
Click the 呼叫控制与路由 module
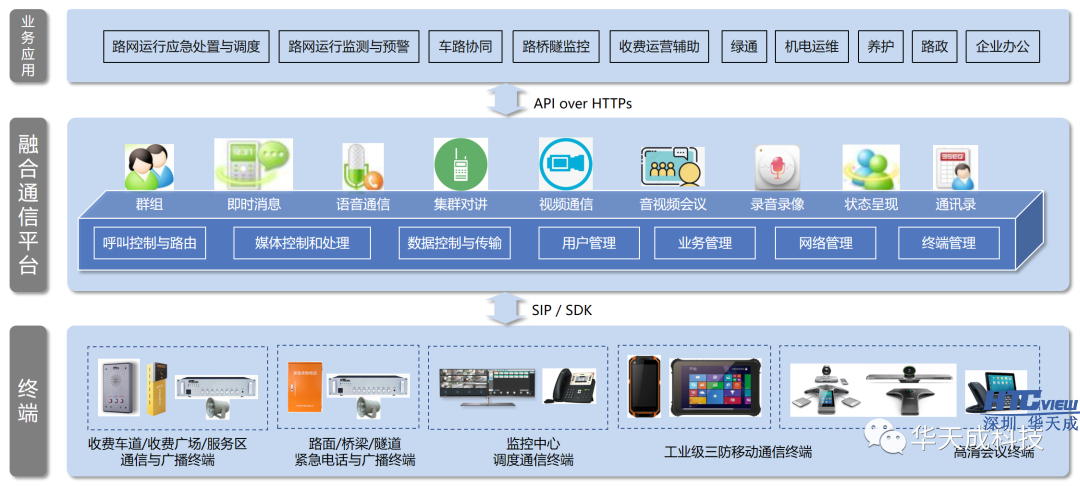[150, 243]
